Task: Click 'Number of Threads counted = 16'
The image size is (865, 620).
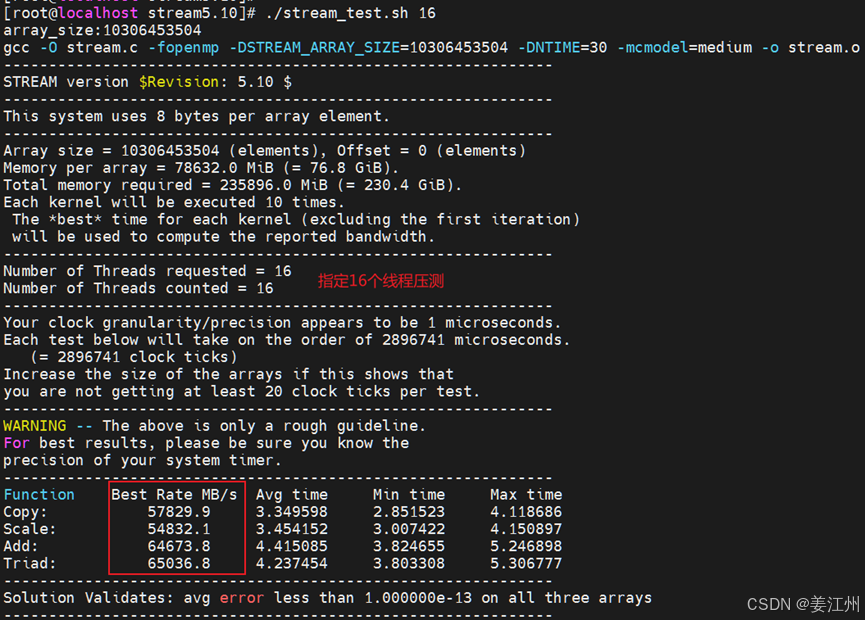Action: (138, 288)
